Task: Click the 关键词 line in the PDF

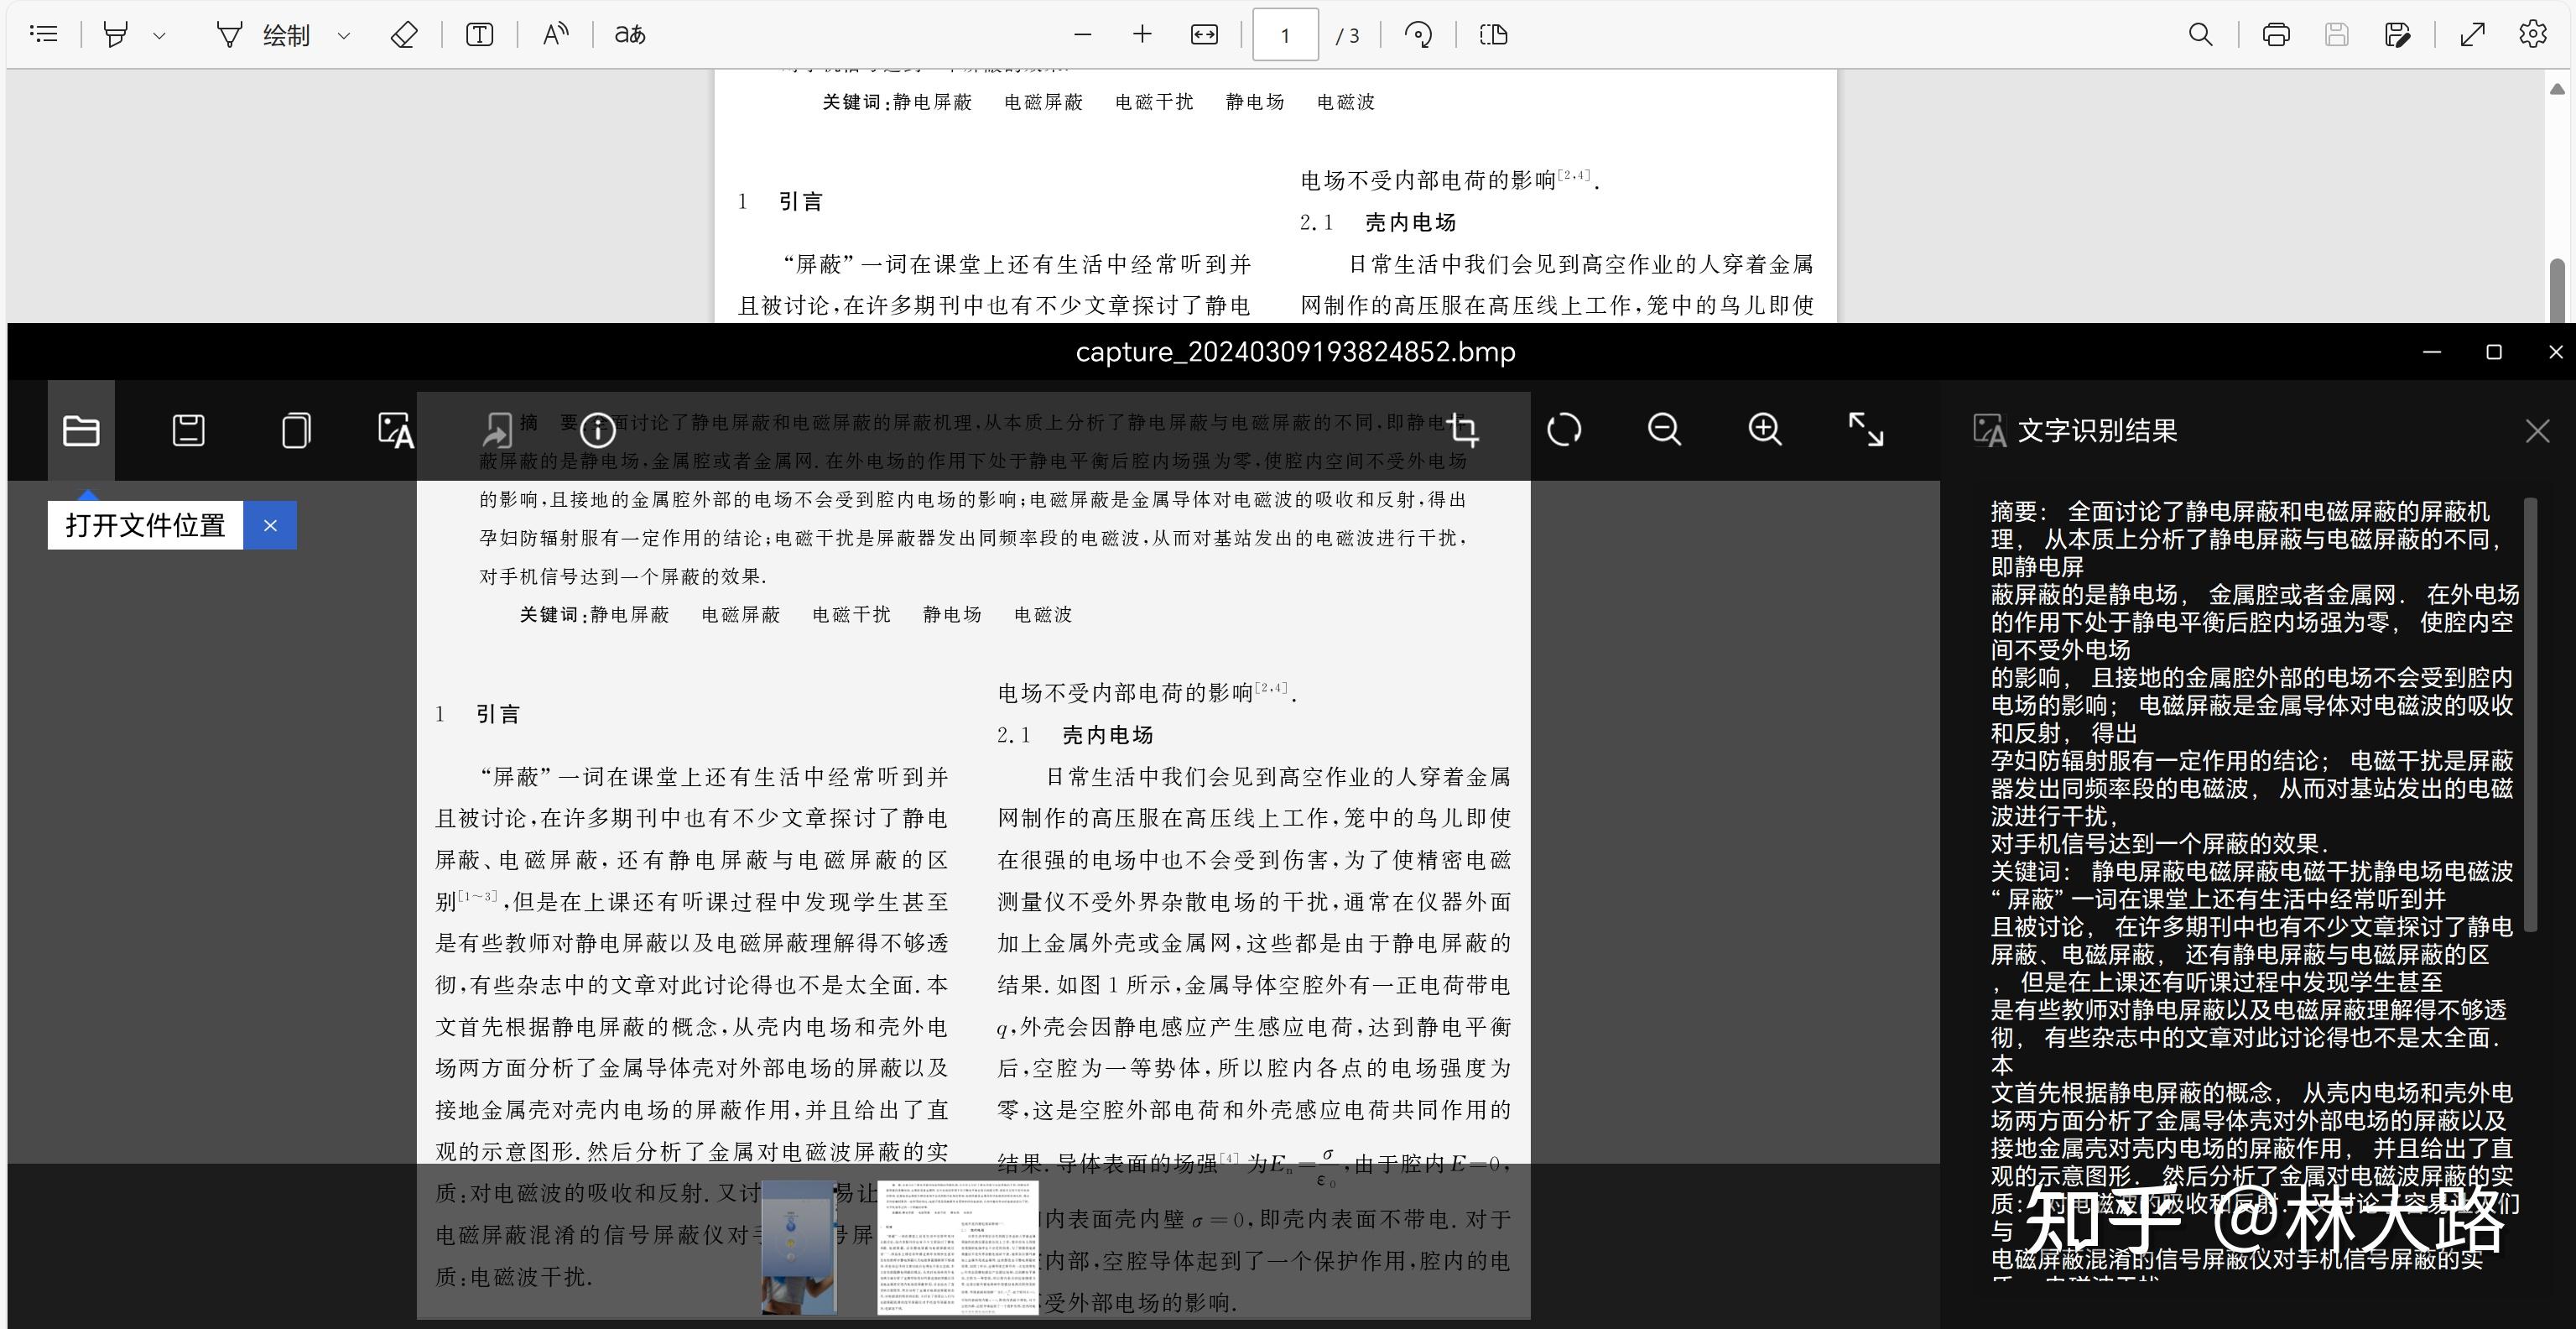Action: coord(1098,102)
